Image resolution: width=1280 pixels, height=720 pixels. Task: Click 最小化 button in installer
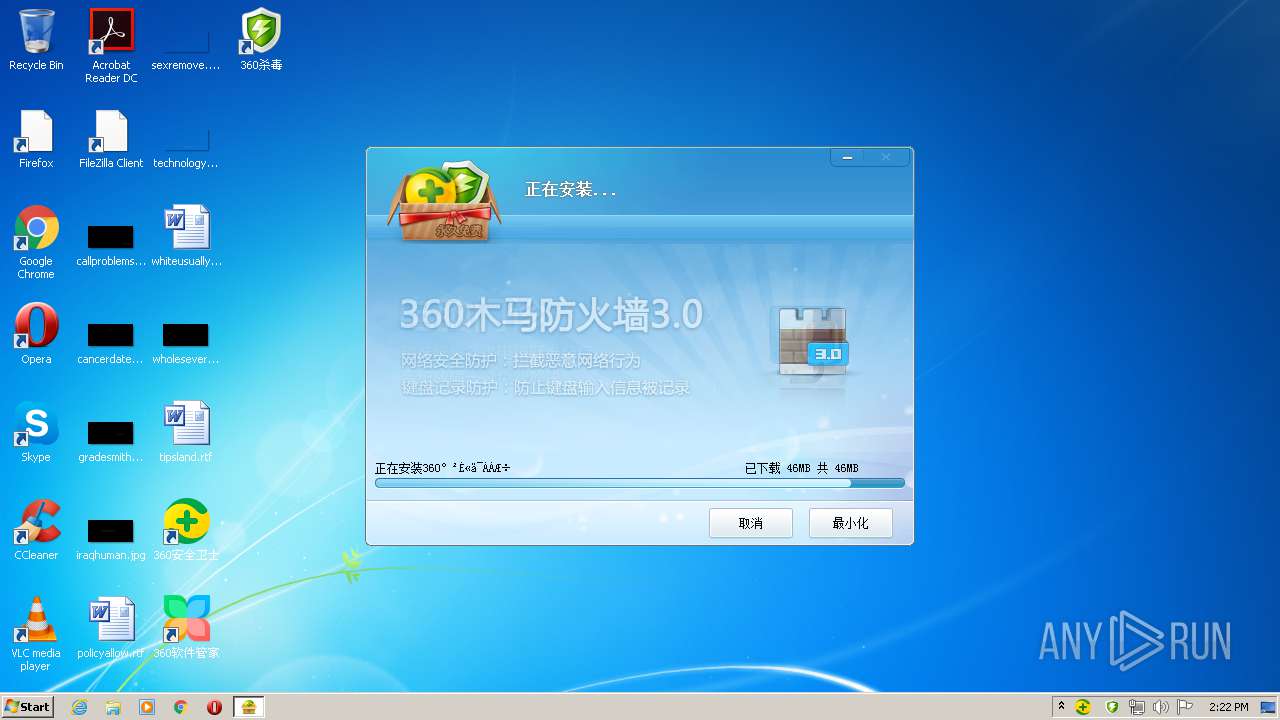(851, 523)
